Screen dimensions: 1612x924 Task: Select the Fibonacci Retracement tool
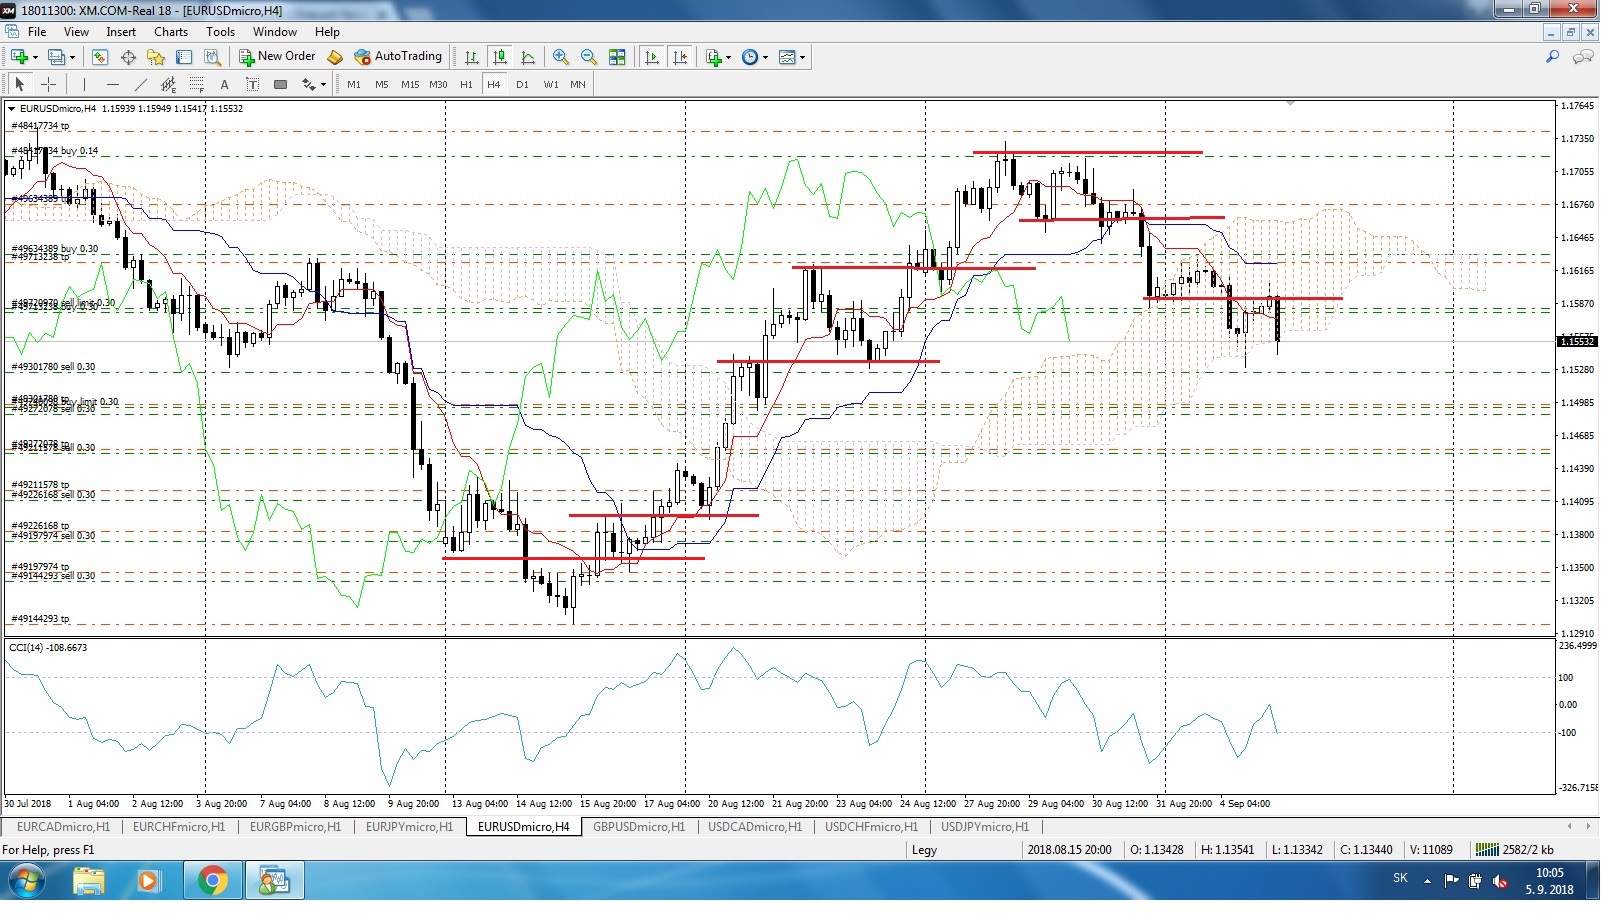pyautogui.click(x=197, y=84)
